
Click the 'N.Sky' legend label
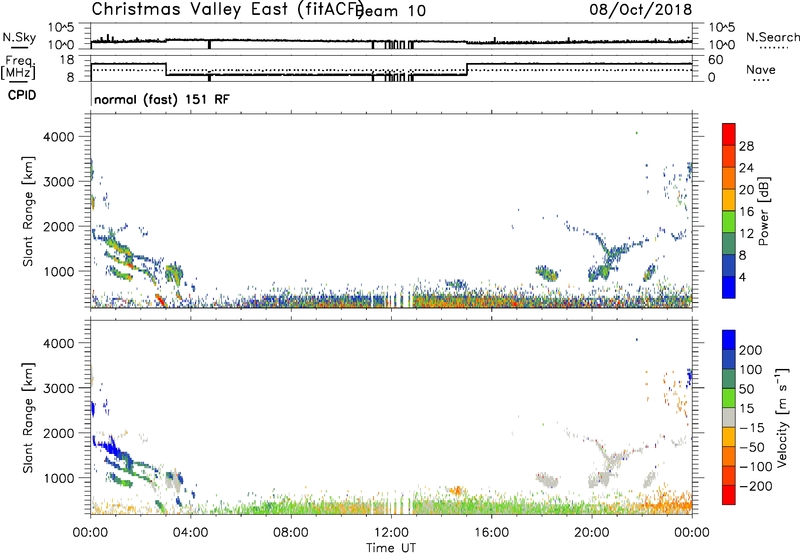tap(19, 37)
